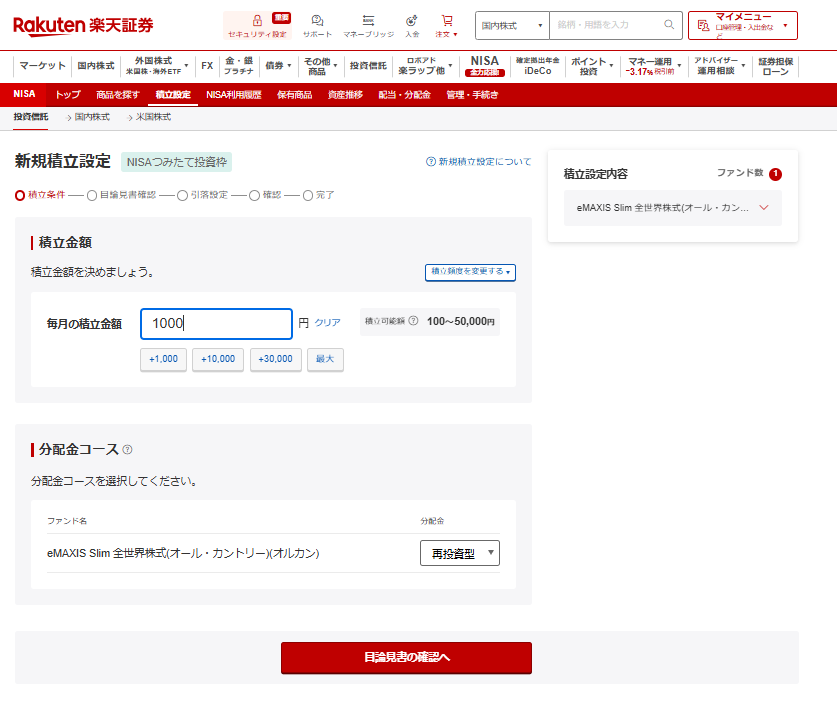Click the help icon beside 分配金コース
Image resolution: width=837 pixels, height=701 pixels.
[x=127, y=450]
